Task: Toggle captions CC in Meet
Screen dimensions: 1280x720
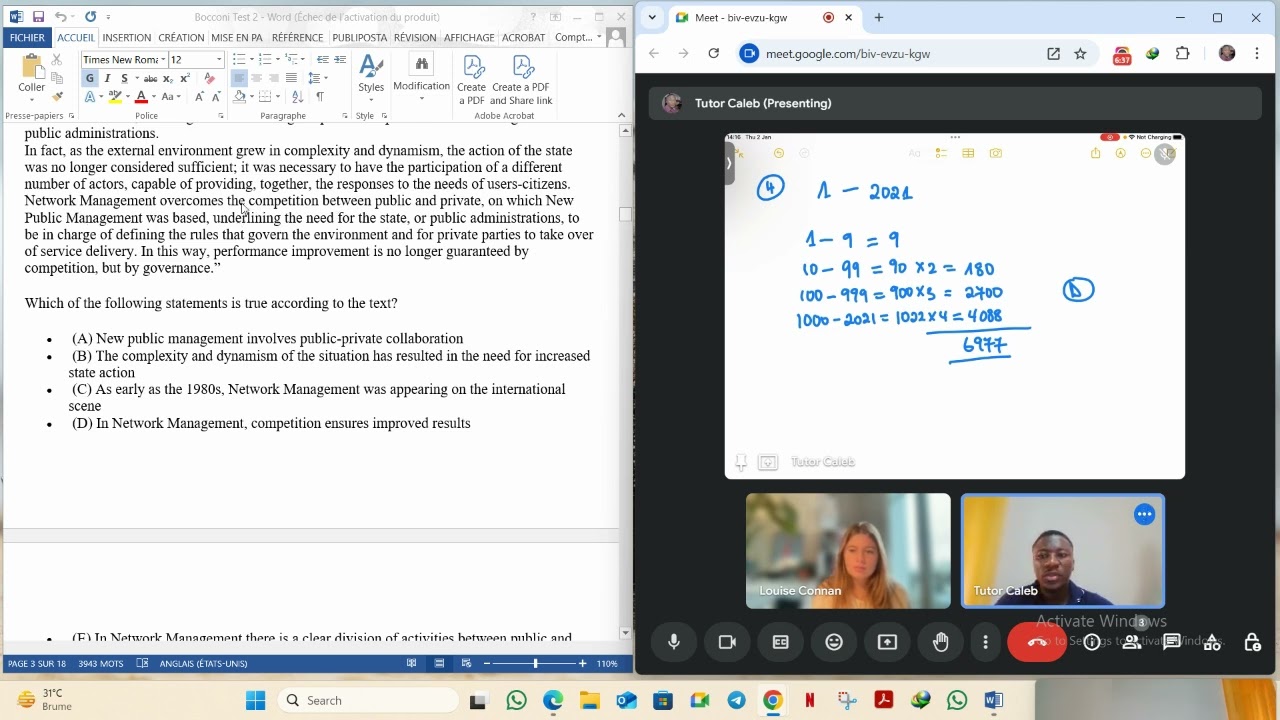Action: pyautogui.click(x=781, y=642)
